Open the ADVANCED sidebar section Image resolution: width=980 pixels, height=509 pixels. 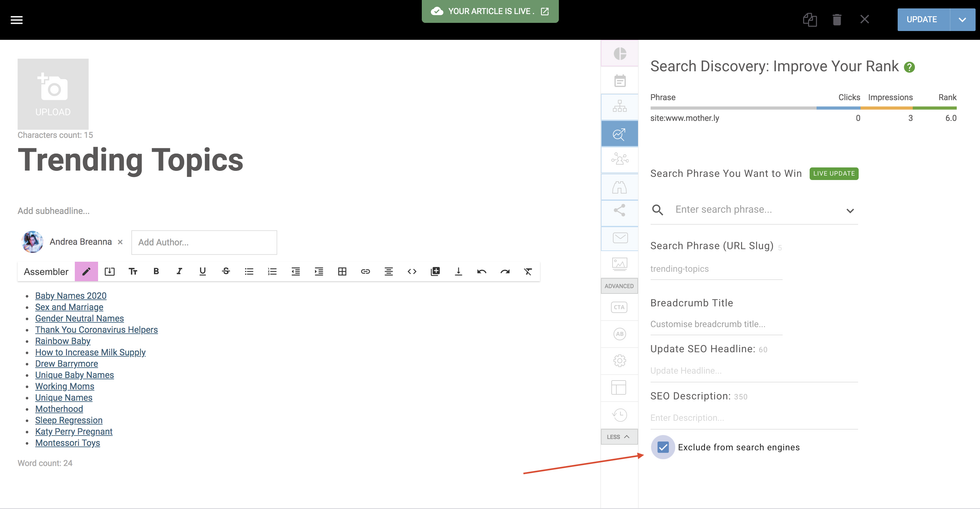click(619, 286)
